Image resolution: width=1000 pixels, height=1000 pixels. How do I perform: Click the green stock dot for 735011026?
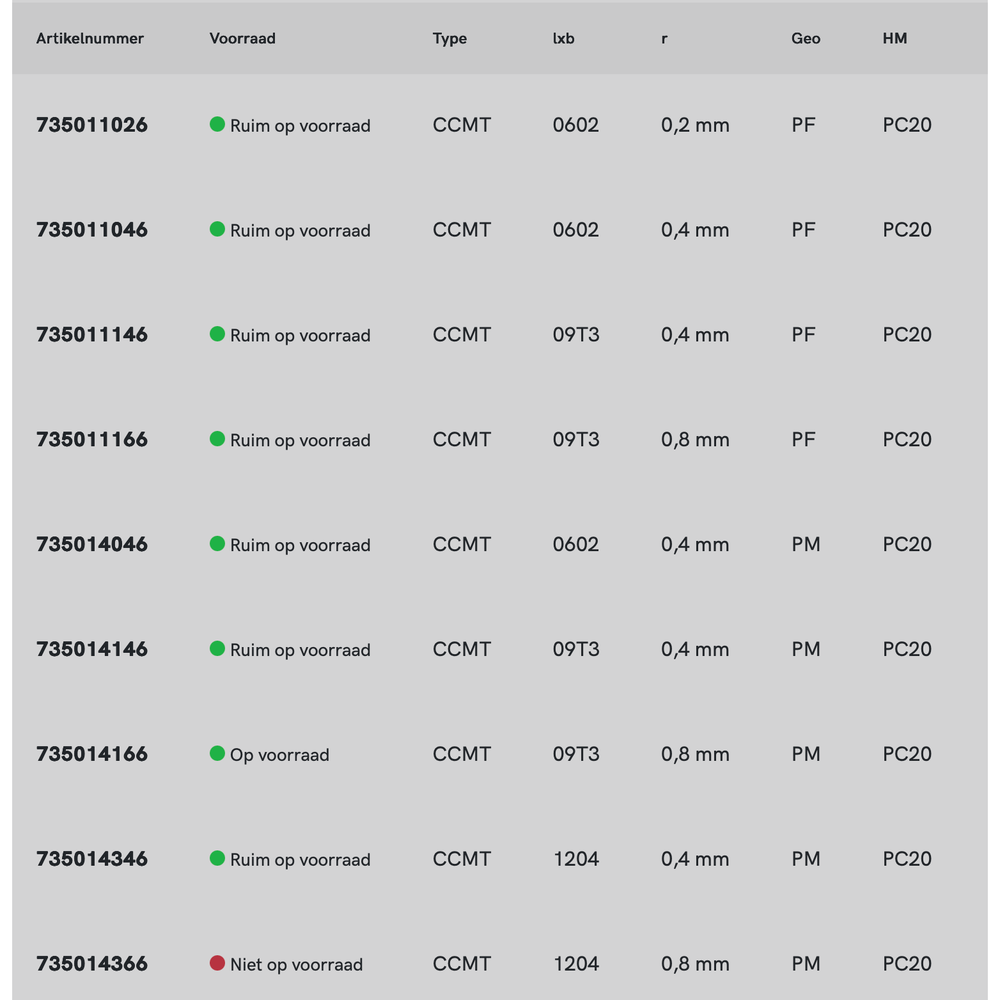217,125
